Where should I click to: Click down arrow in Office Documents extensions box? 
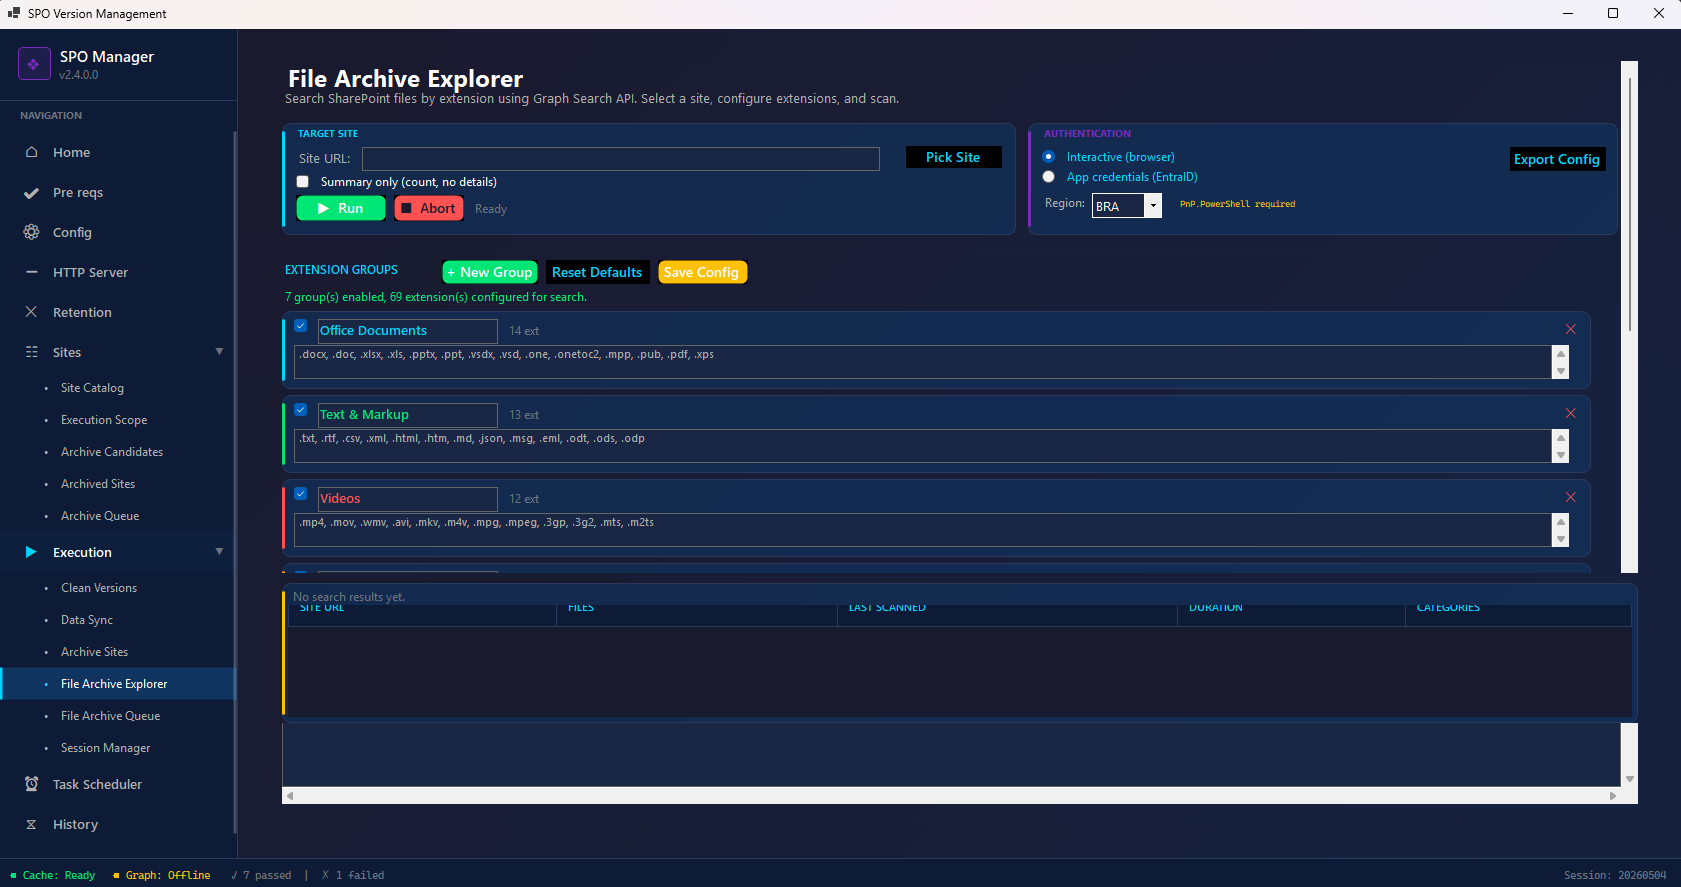pos(1561,371)
